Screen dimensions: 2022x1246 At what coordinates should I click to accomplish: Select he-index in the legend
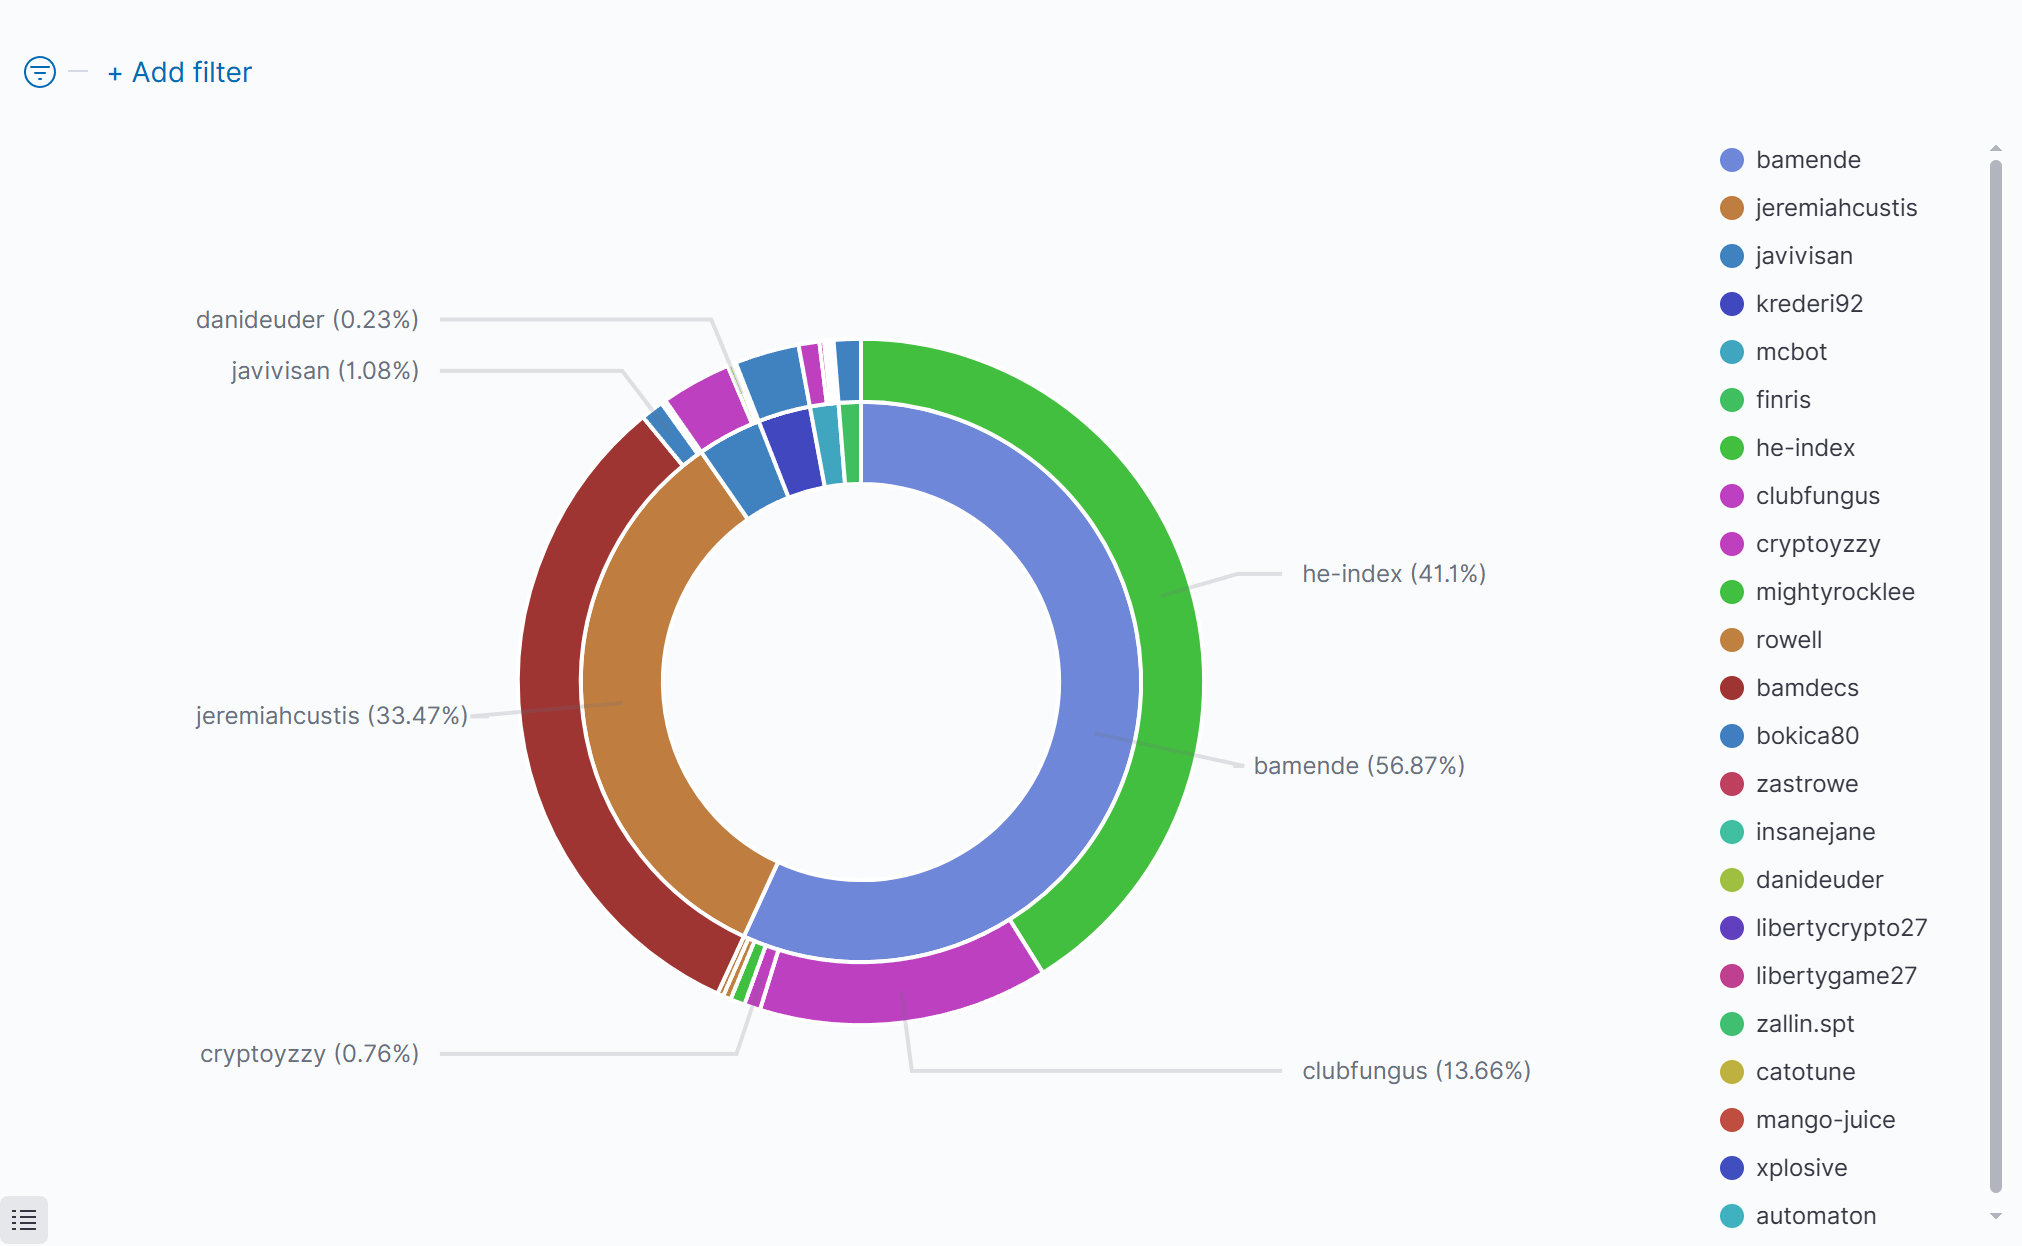tap(1804, 448)
